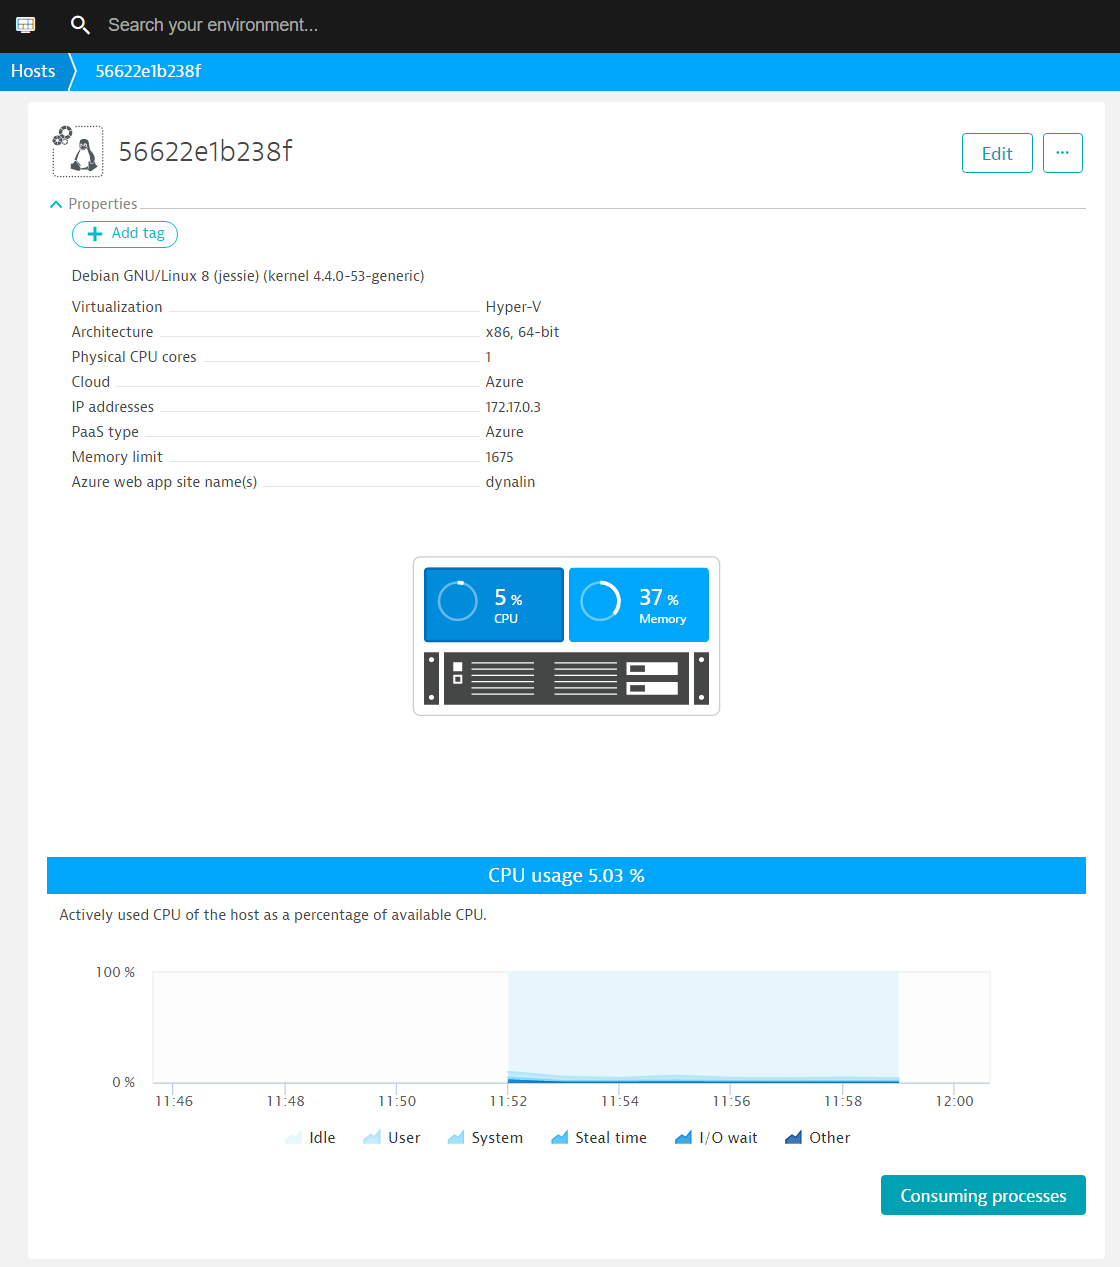The image size is (1120, 1267).
Task: Select the 56622e1b238f breadcrumb
Action: [x=148, y=71]
